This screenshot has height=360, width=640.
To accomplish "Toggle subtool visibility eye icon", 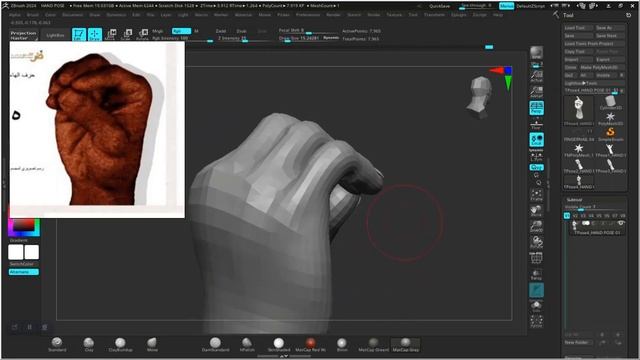I will click(621, 223).
